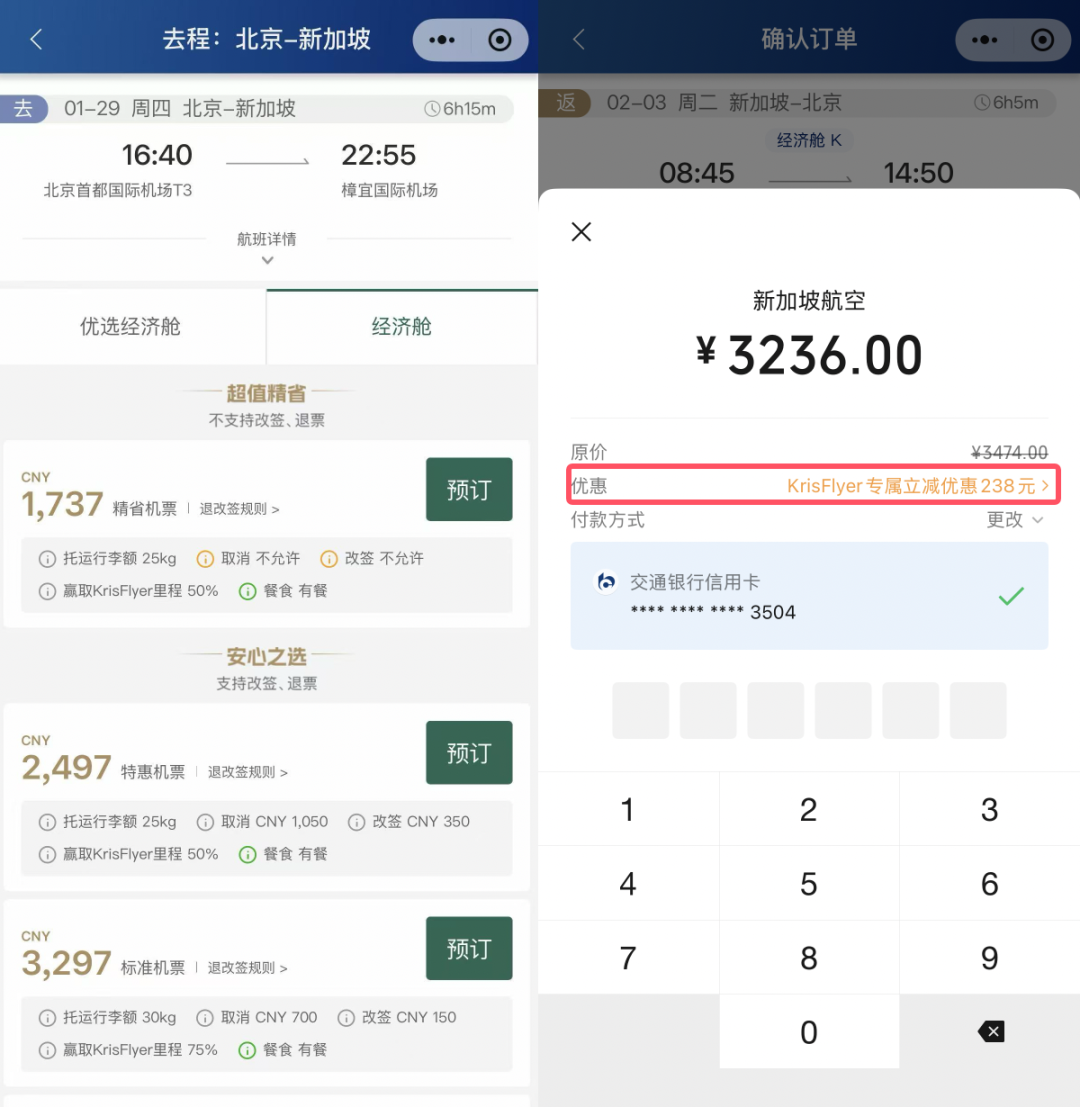
Task: Tap the backspace key on the numeric keypad
Action: tap(989, 1031)
